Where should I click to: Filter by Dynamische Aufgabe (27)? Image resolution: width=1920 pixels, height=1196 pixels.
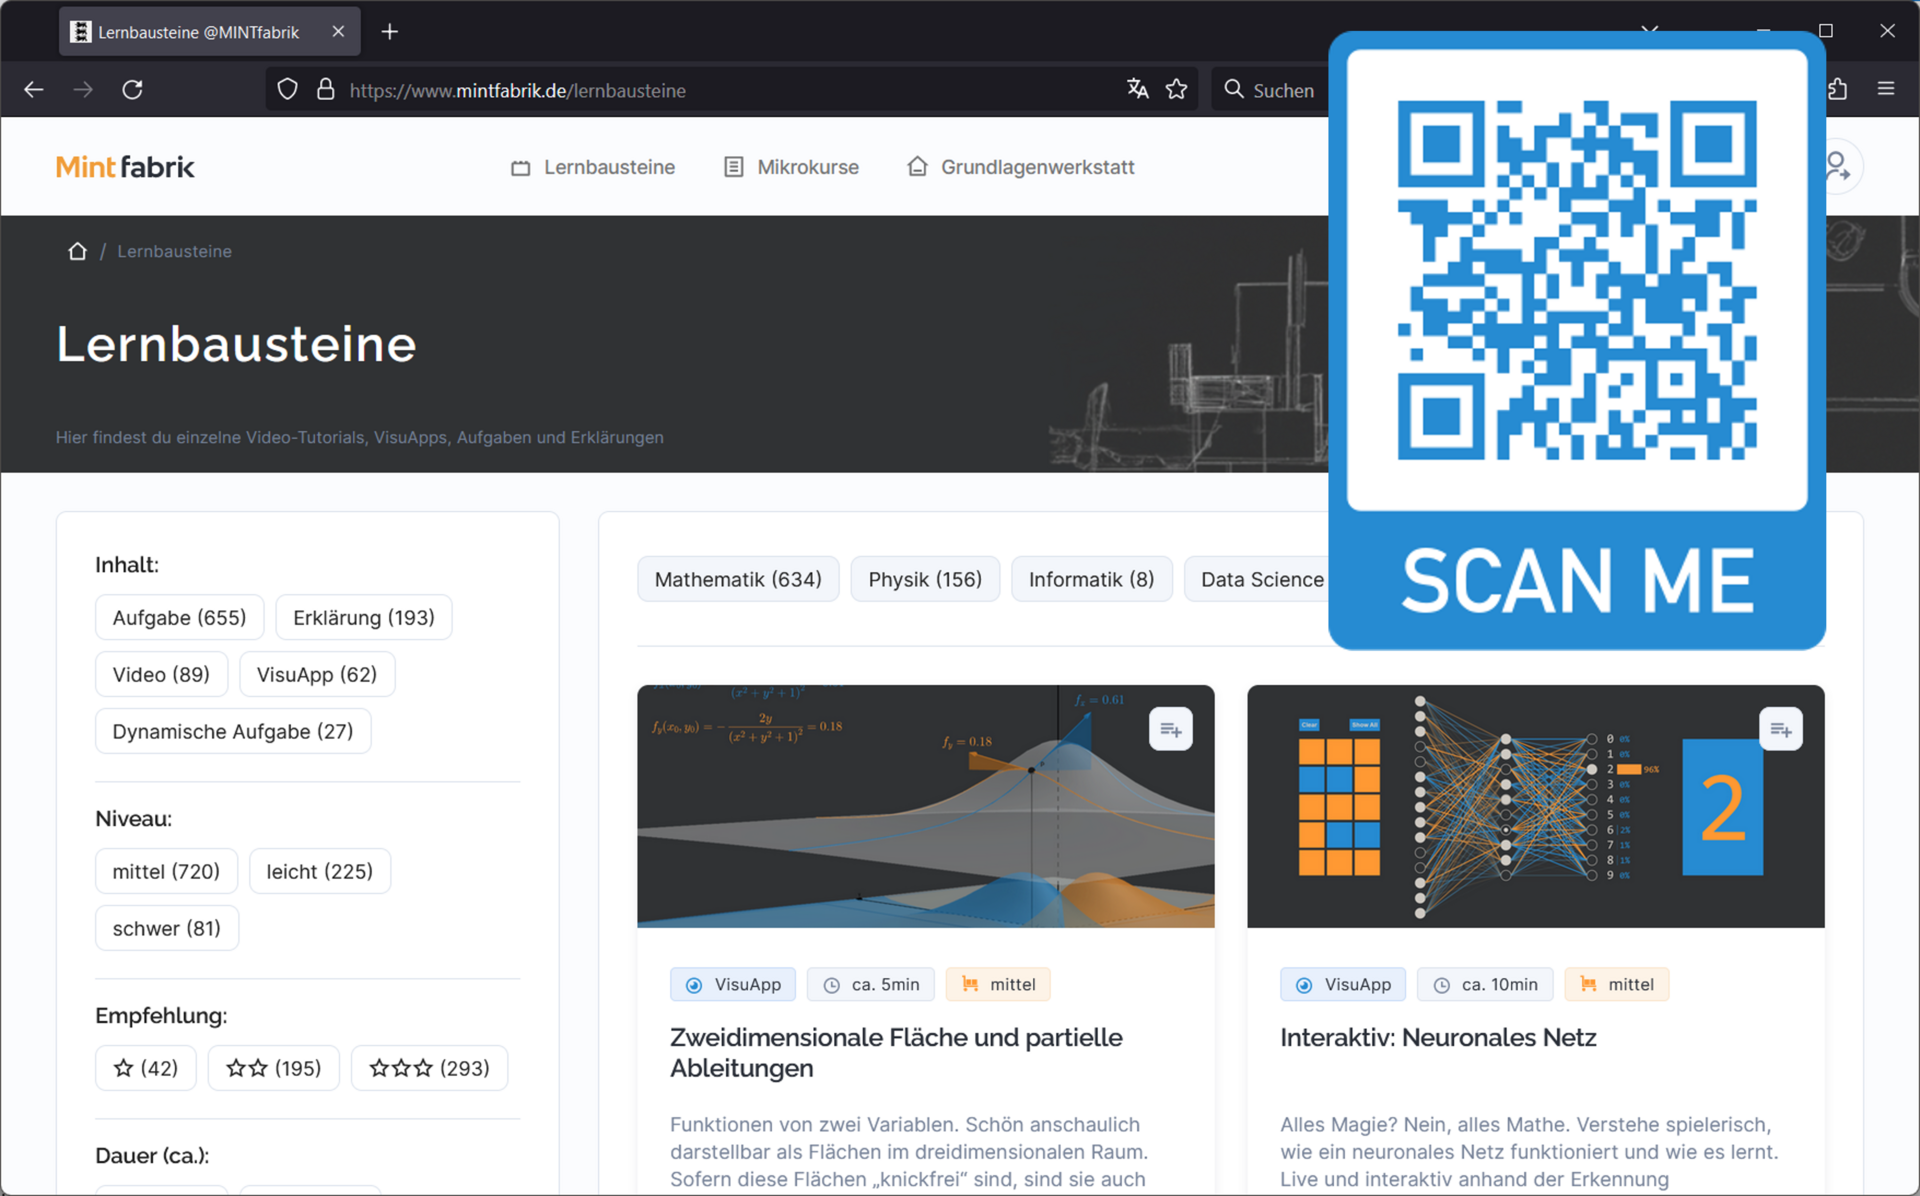click(233, 732)
